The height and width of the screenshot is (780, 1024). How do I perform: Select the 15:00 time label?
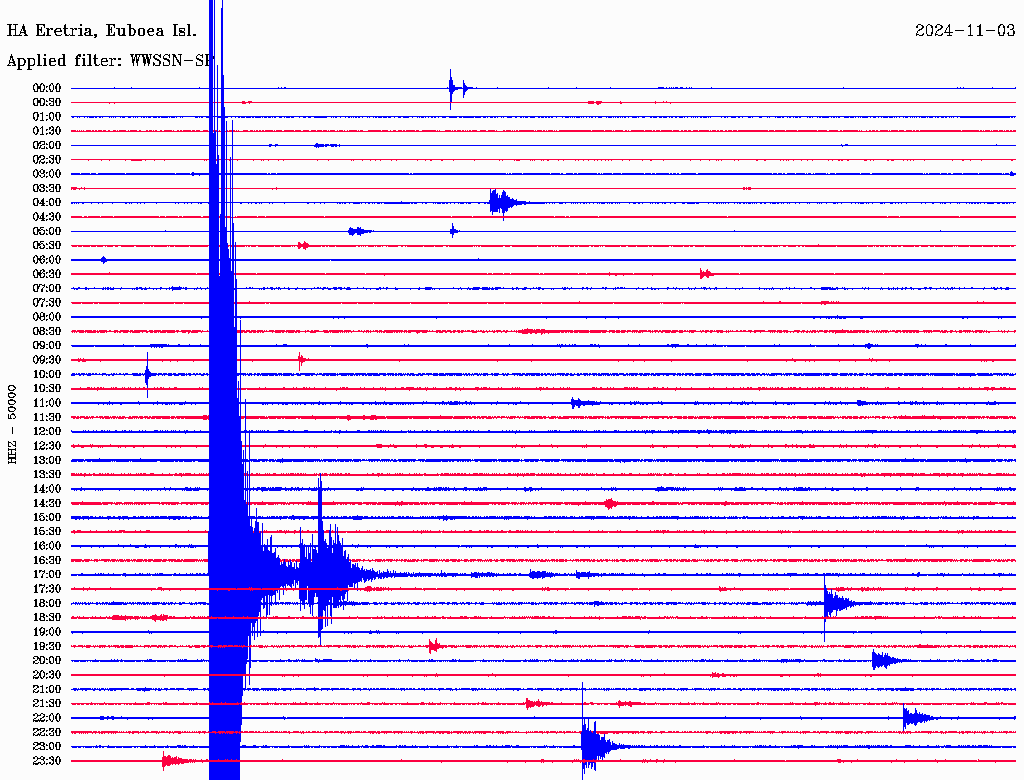(47, 517)
